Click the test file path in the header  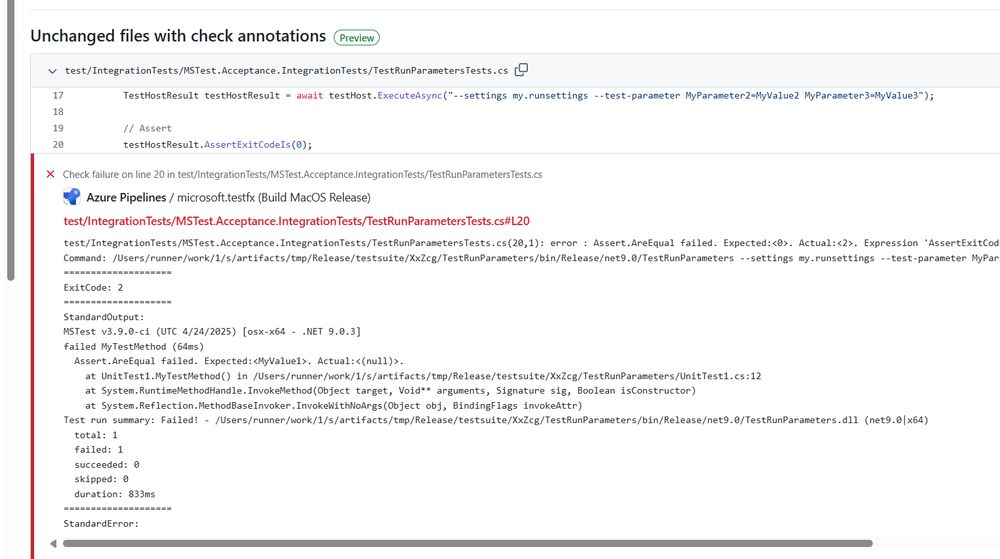pyautogui.click(x=286, y=71)
